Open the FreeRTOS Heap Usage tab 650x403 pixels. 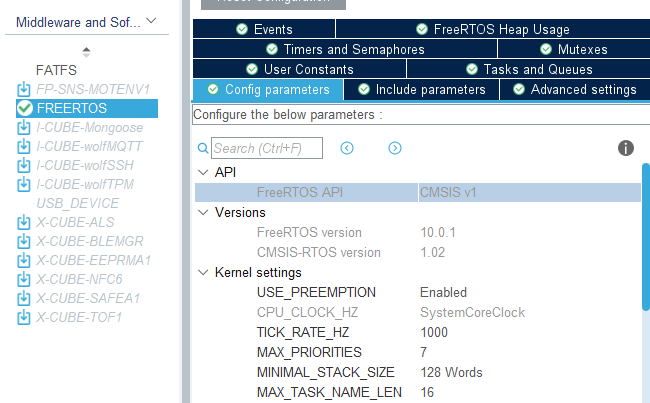pos(493,29)
